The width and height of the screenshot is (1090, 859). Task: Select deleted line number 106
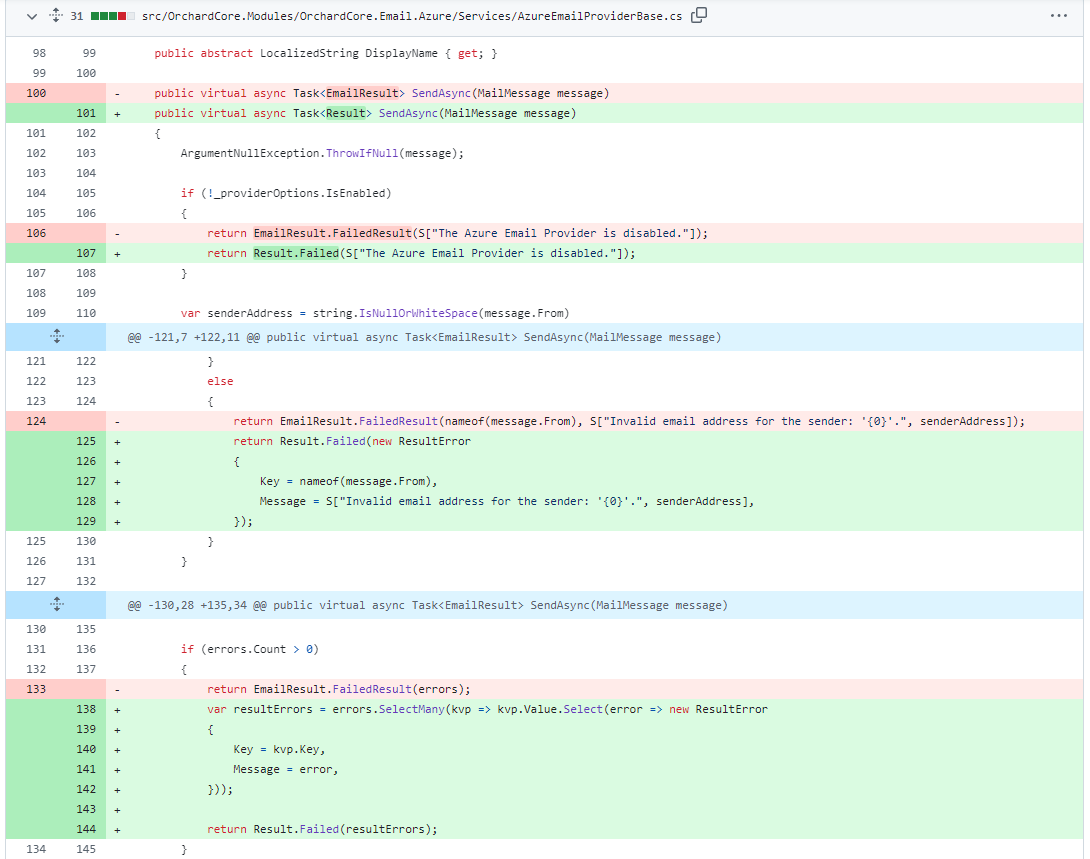(36, 234)
